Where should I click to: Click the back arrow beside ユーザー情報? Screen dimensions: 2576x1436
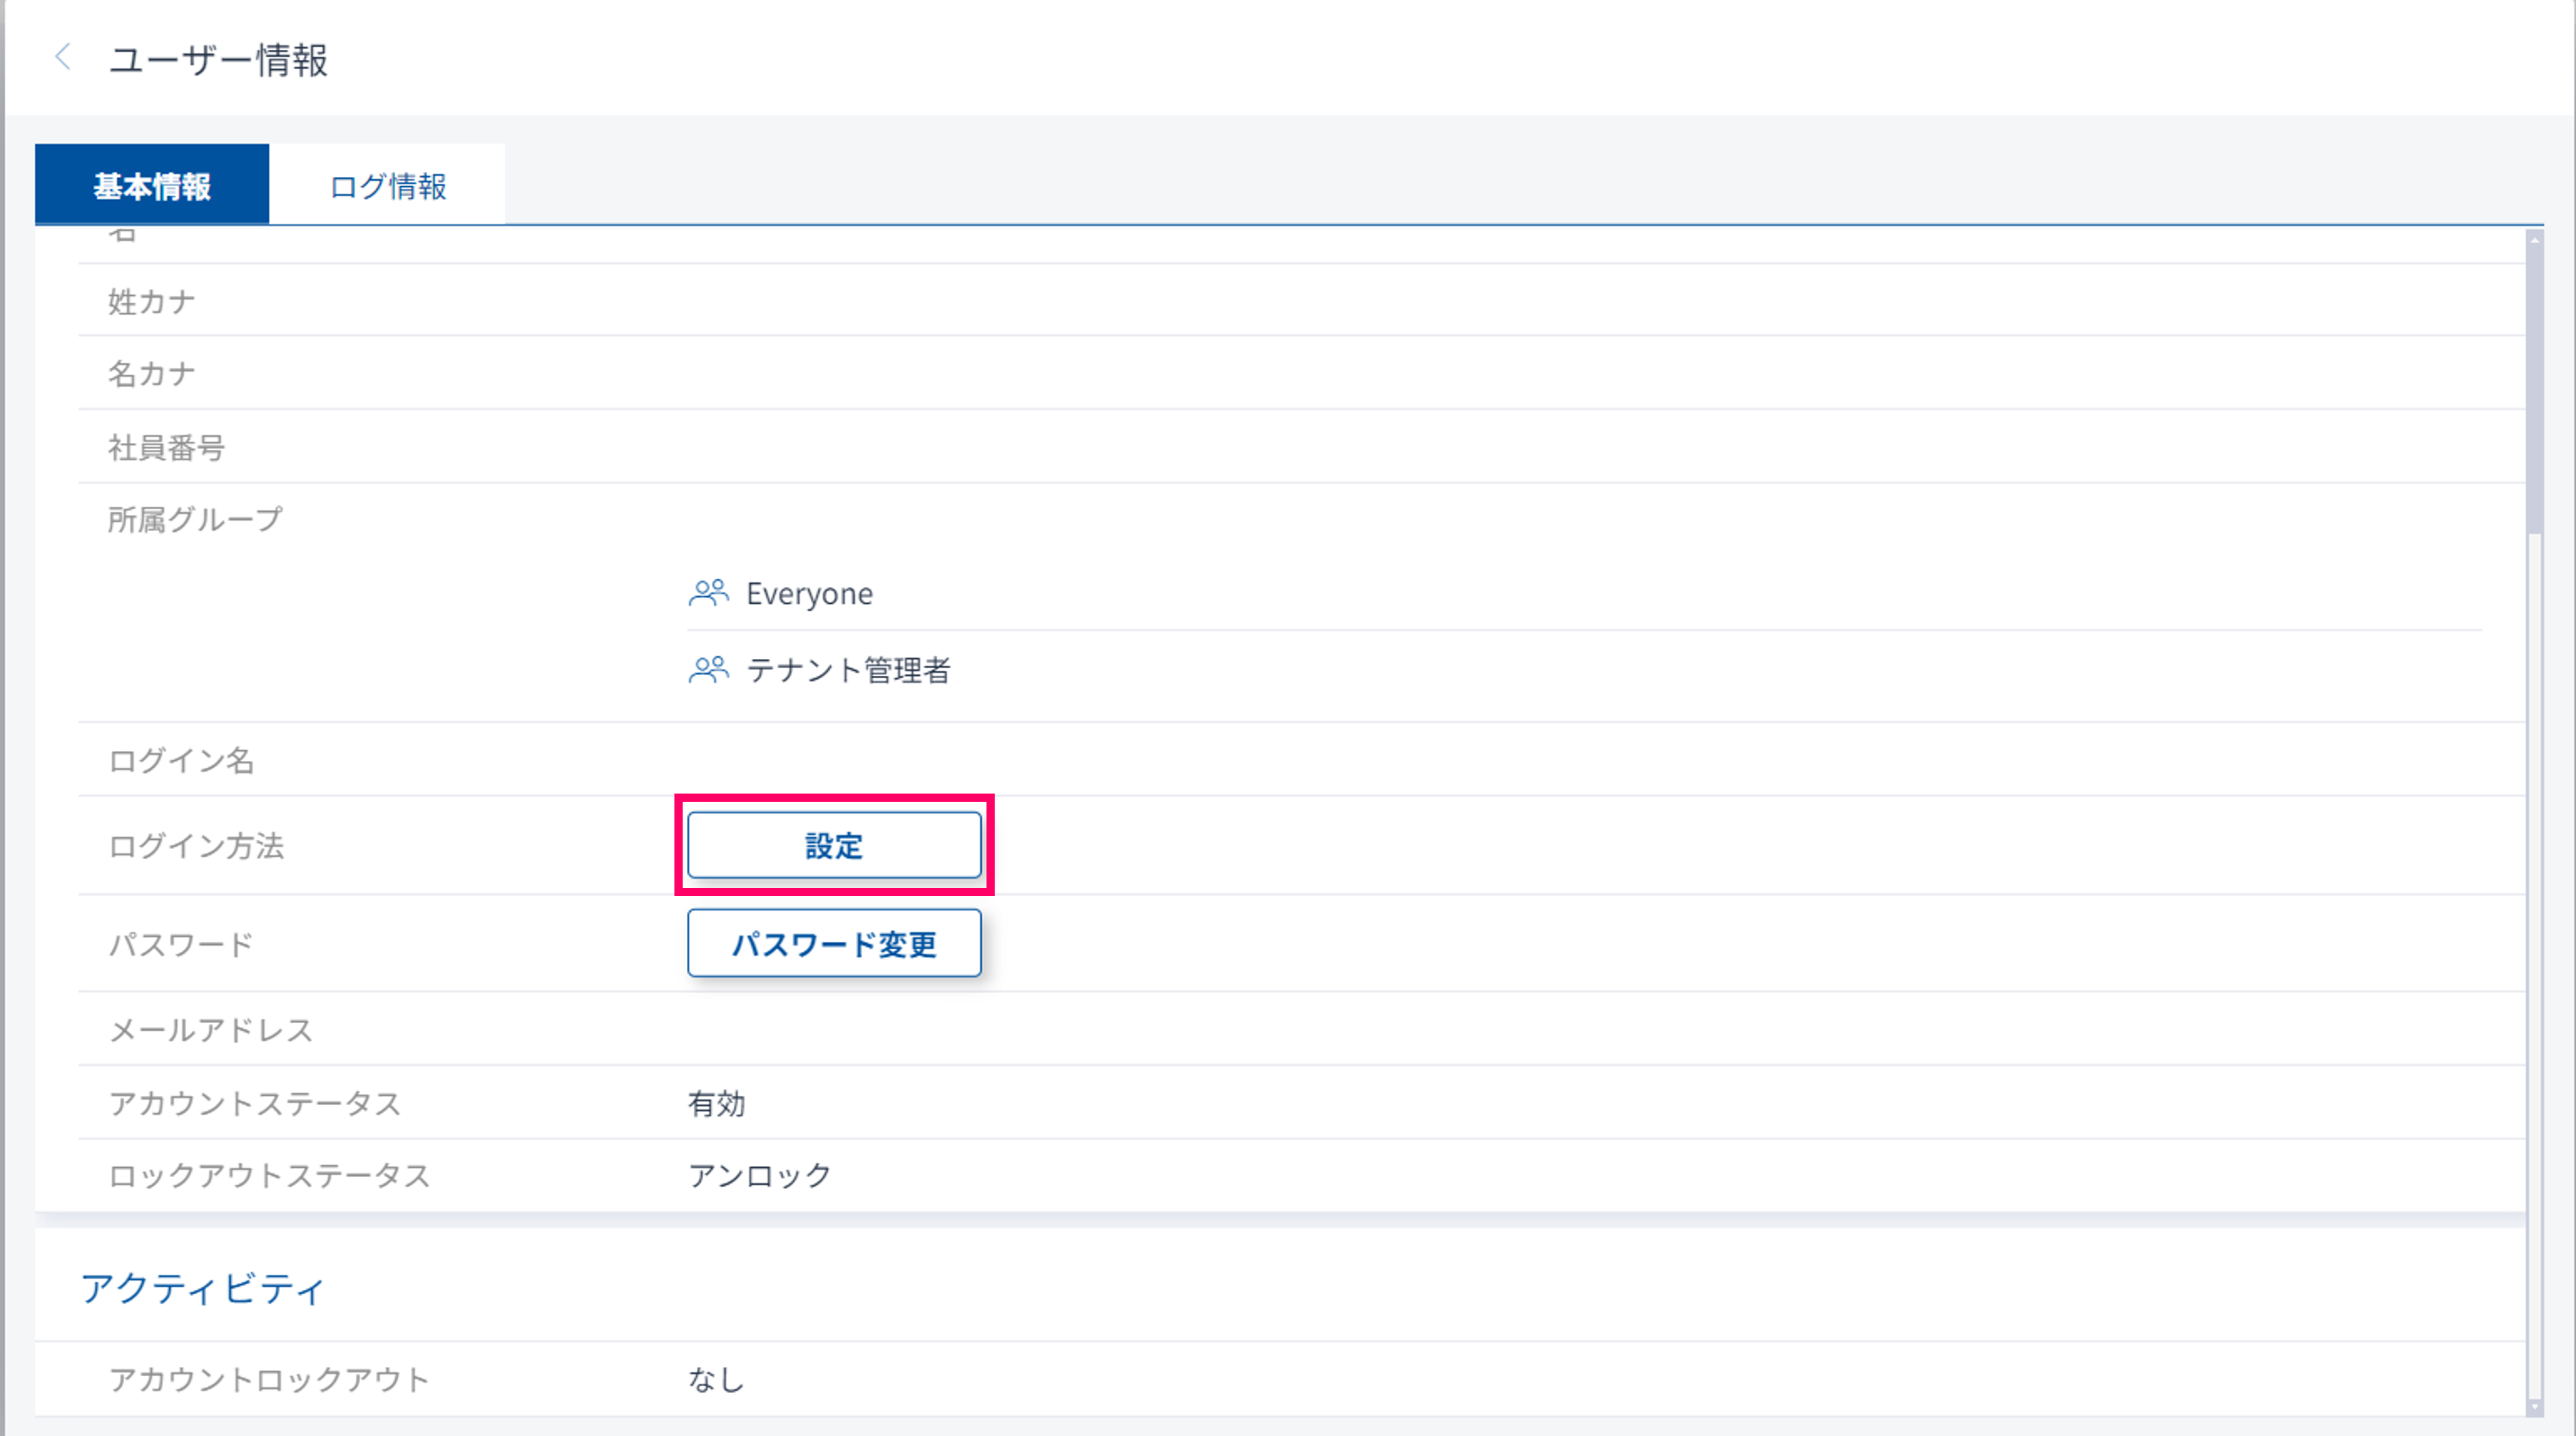63,57
